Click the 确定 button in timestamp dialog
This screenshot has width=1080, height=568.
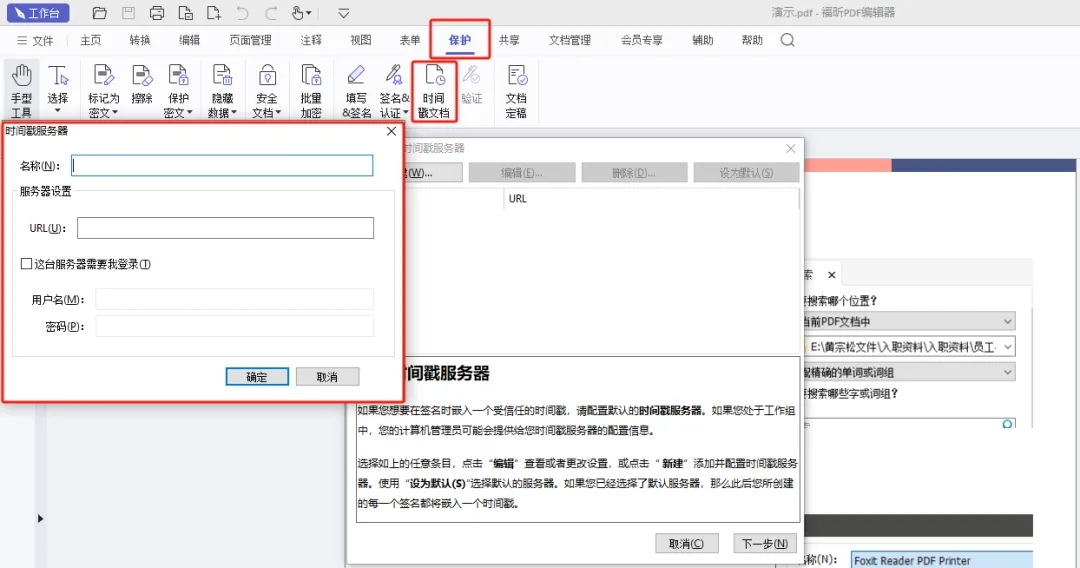tap(257, 377)
